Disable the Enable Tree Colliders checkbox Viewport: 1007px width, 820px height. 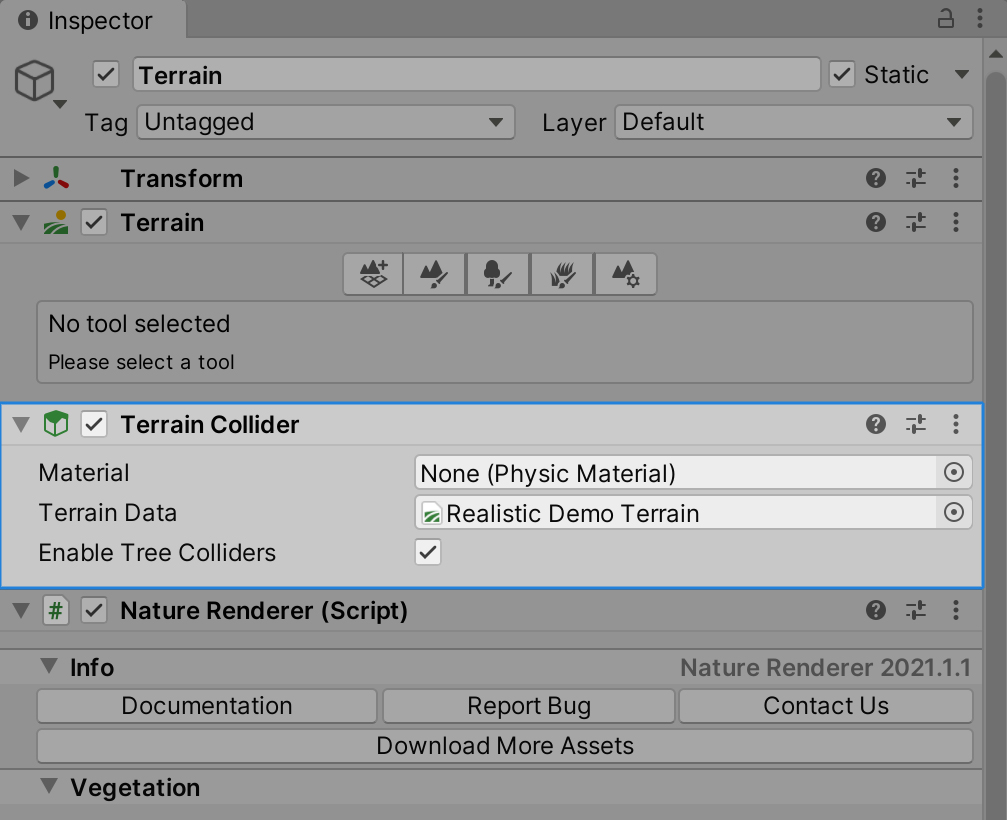(x=428, y=552)
